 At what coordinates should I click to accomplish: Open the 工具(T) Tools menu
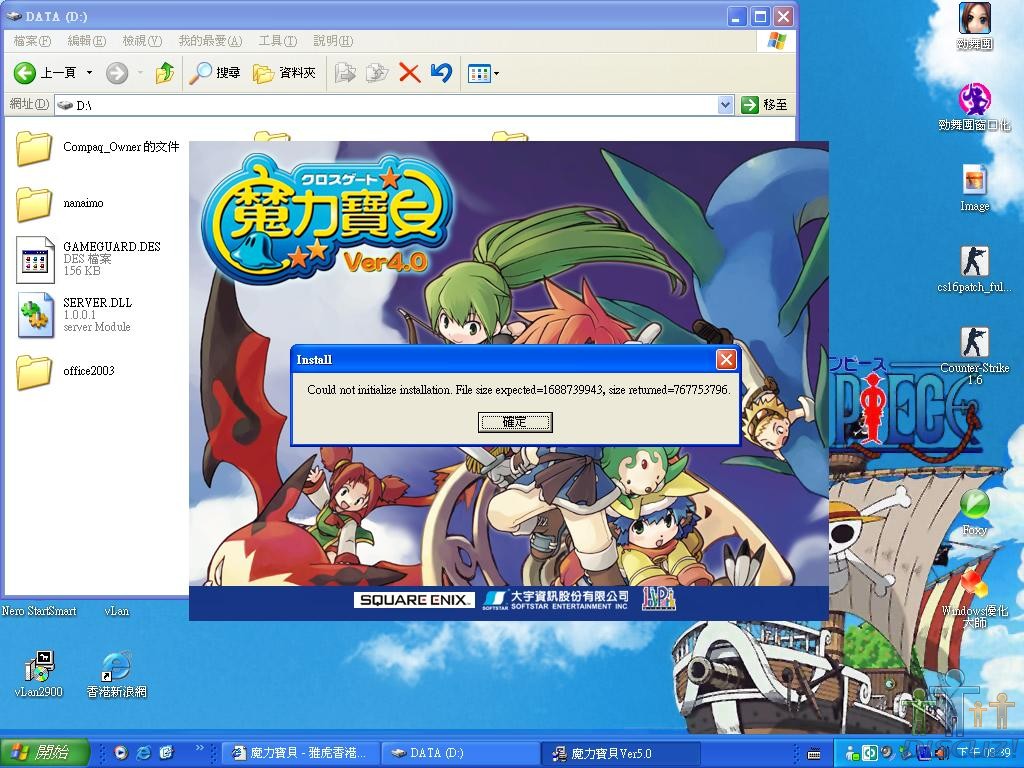(x=277, y=41)
